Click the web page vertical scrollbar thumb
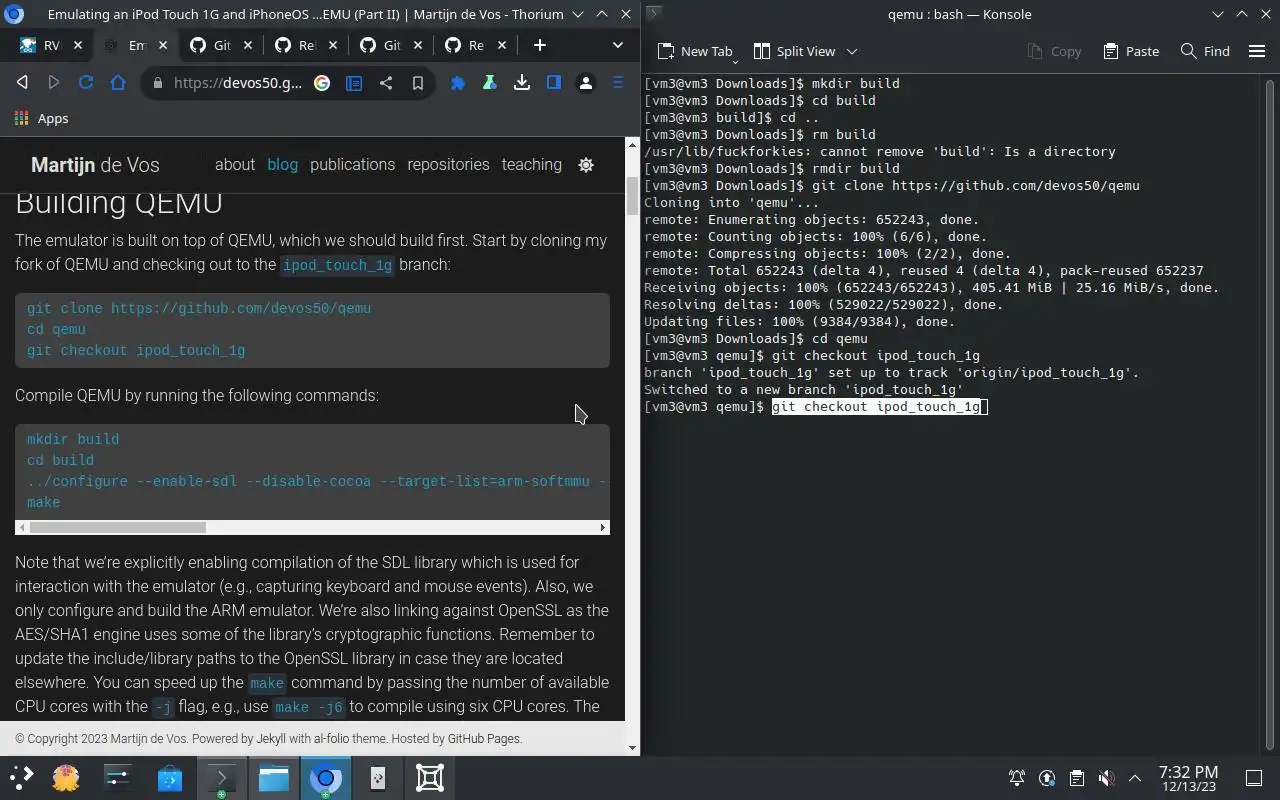The width and height of the screenshot is (1280, 800). click(x=632, y=195)
